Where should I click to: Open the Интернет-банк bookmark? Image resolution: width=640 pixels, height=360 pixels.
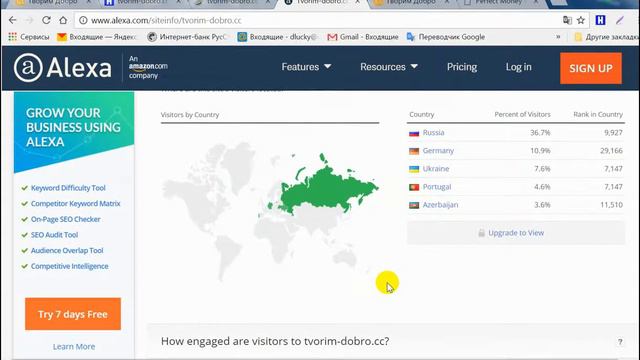(x=187, y=37)
